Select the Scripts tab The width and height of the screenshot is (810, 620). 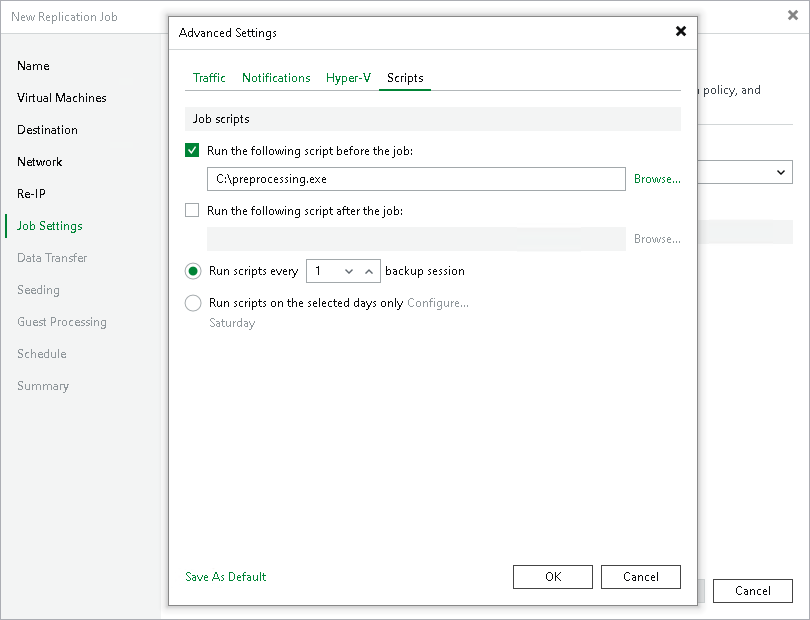point(405,78)
